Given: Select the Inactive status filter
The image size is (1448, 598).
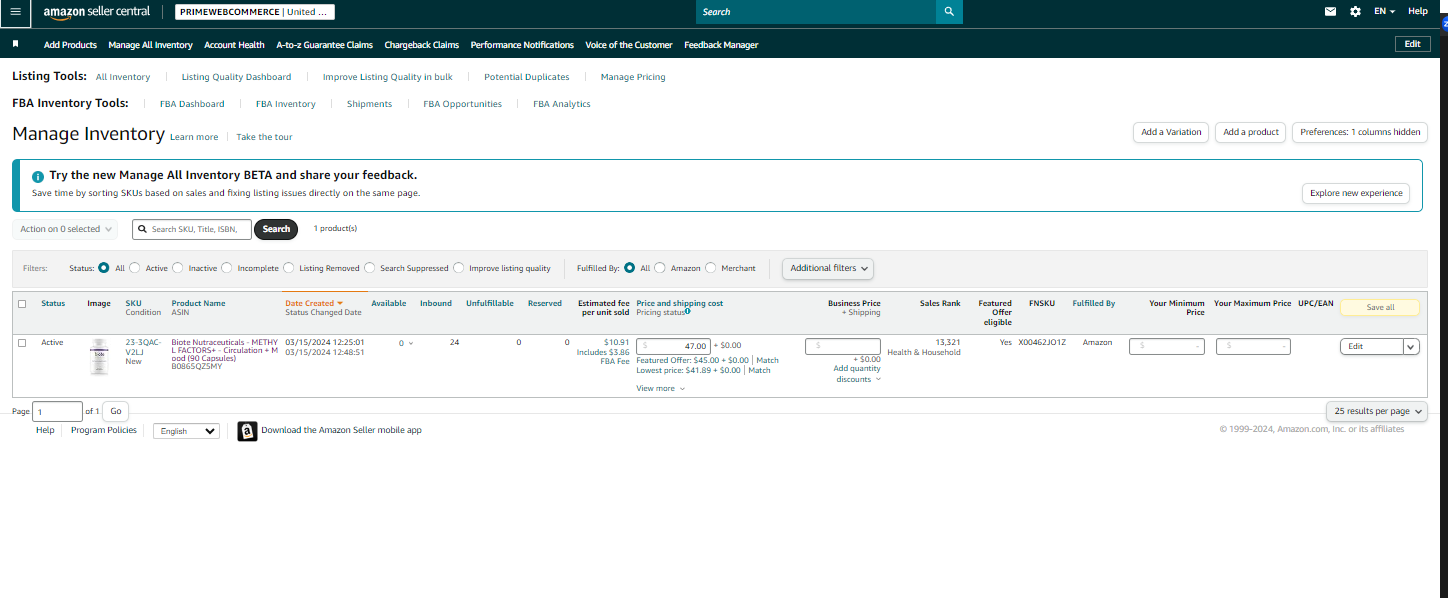Looking at the screenshot, I should (178, 268).
